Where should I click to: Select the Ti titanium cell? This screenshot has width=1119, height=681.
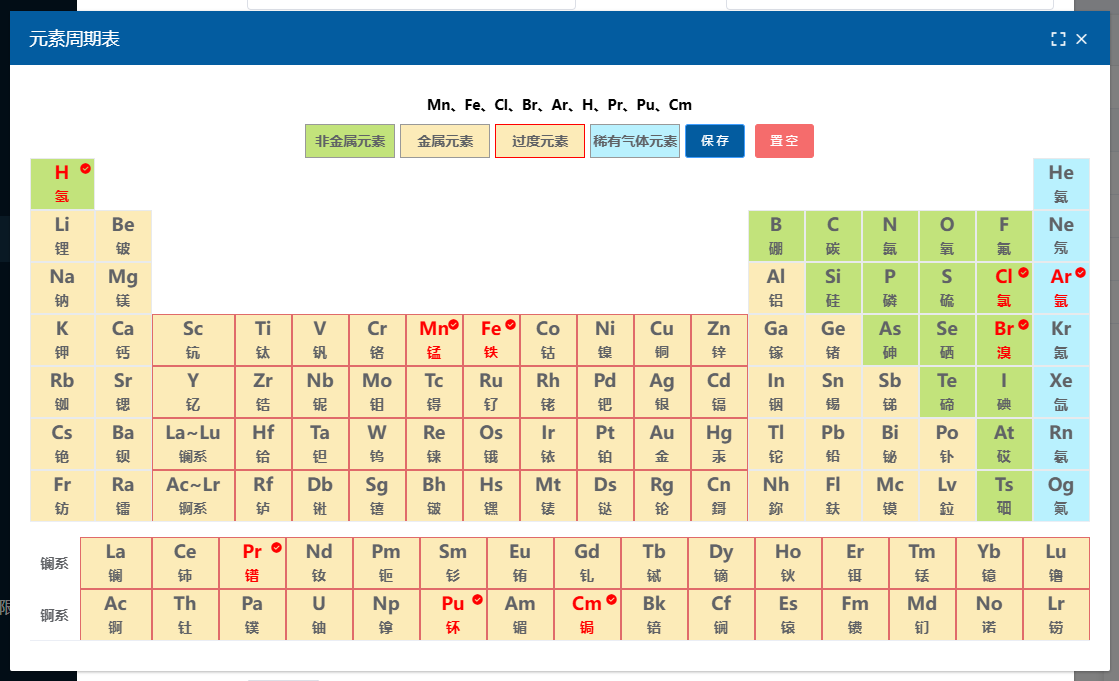point(263,340)
